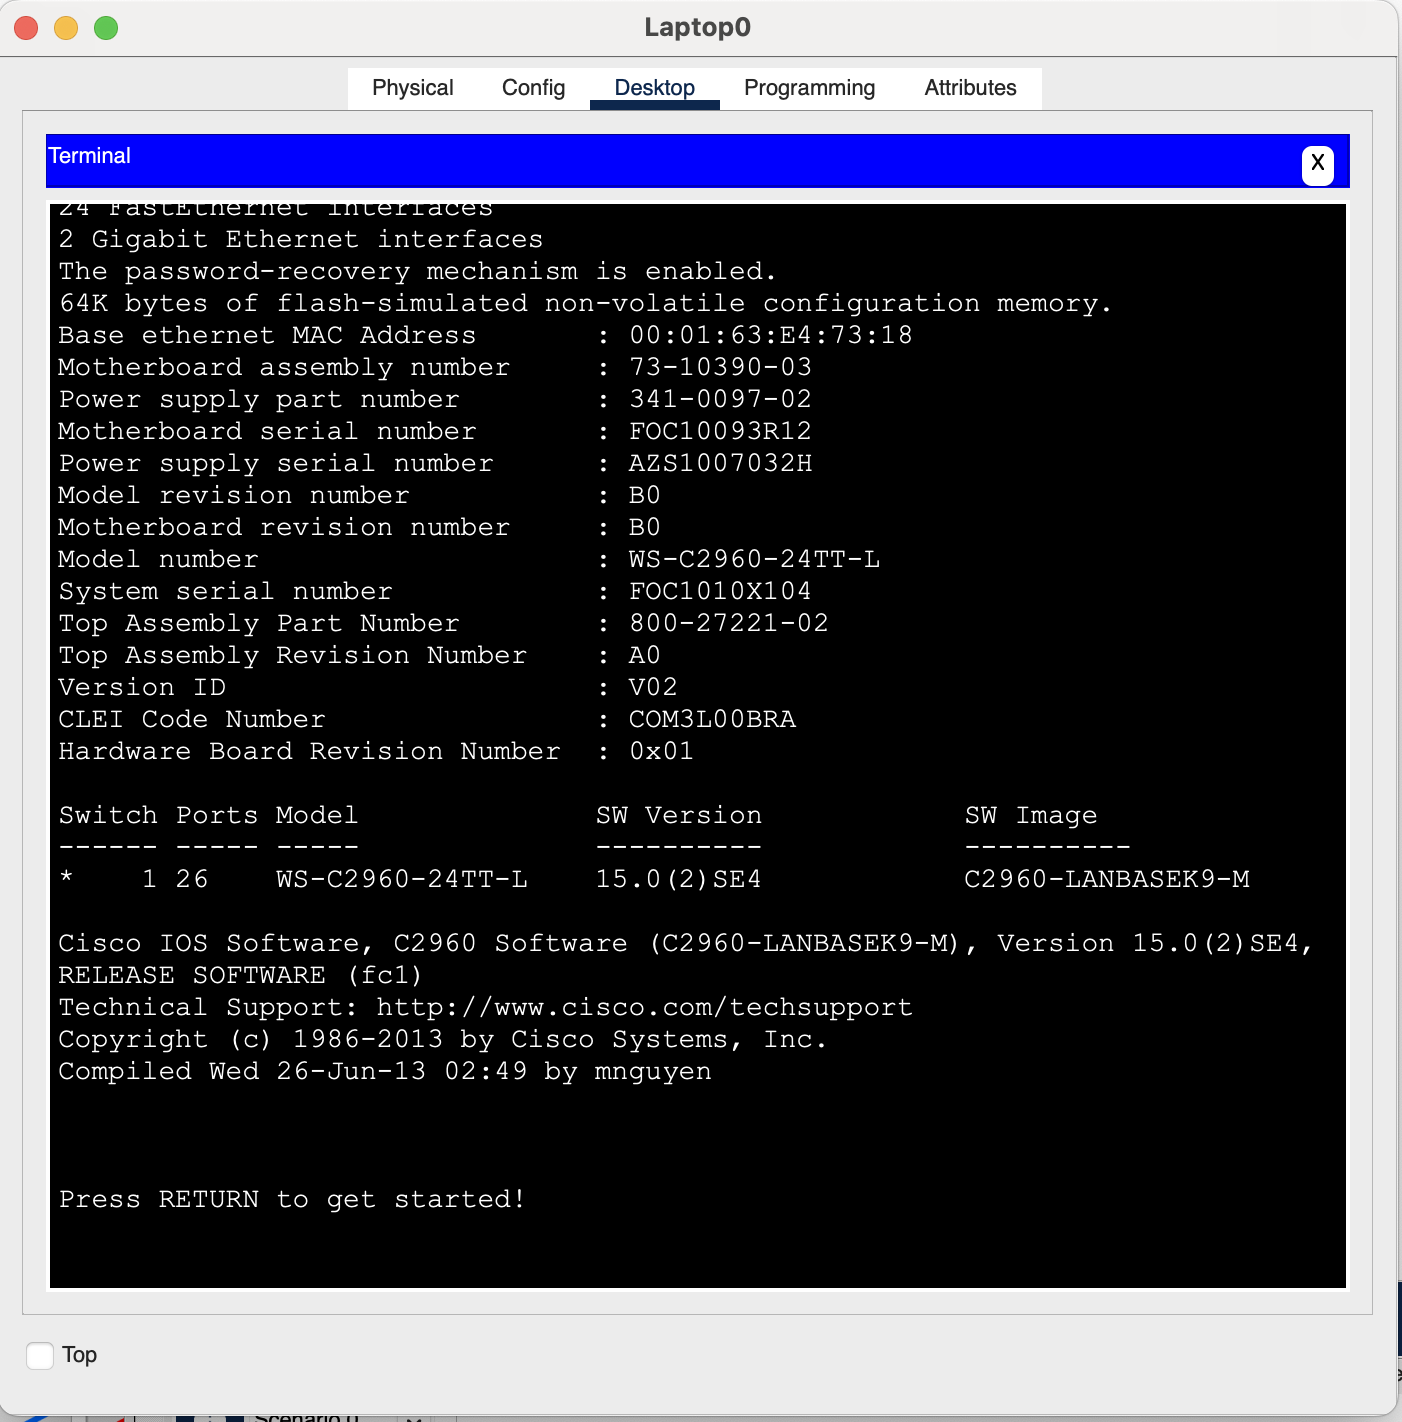The image size is (1402, 1422).
Task: Click the Hardware Board Revision value 0x01
Action: [x=661, y=751]
